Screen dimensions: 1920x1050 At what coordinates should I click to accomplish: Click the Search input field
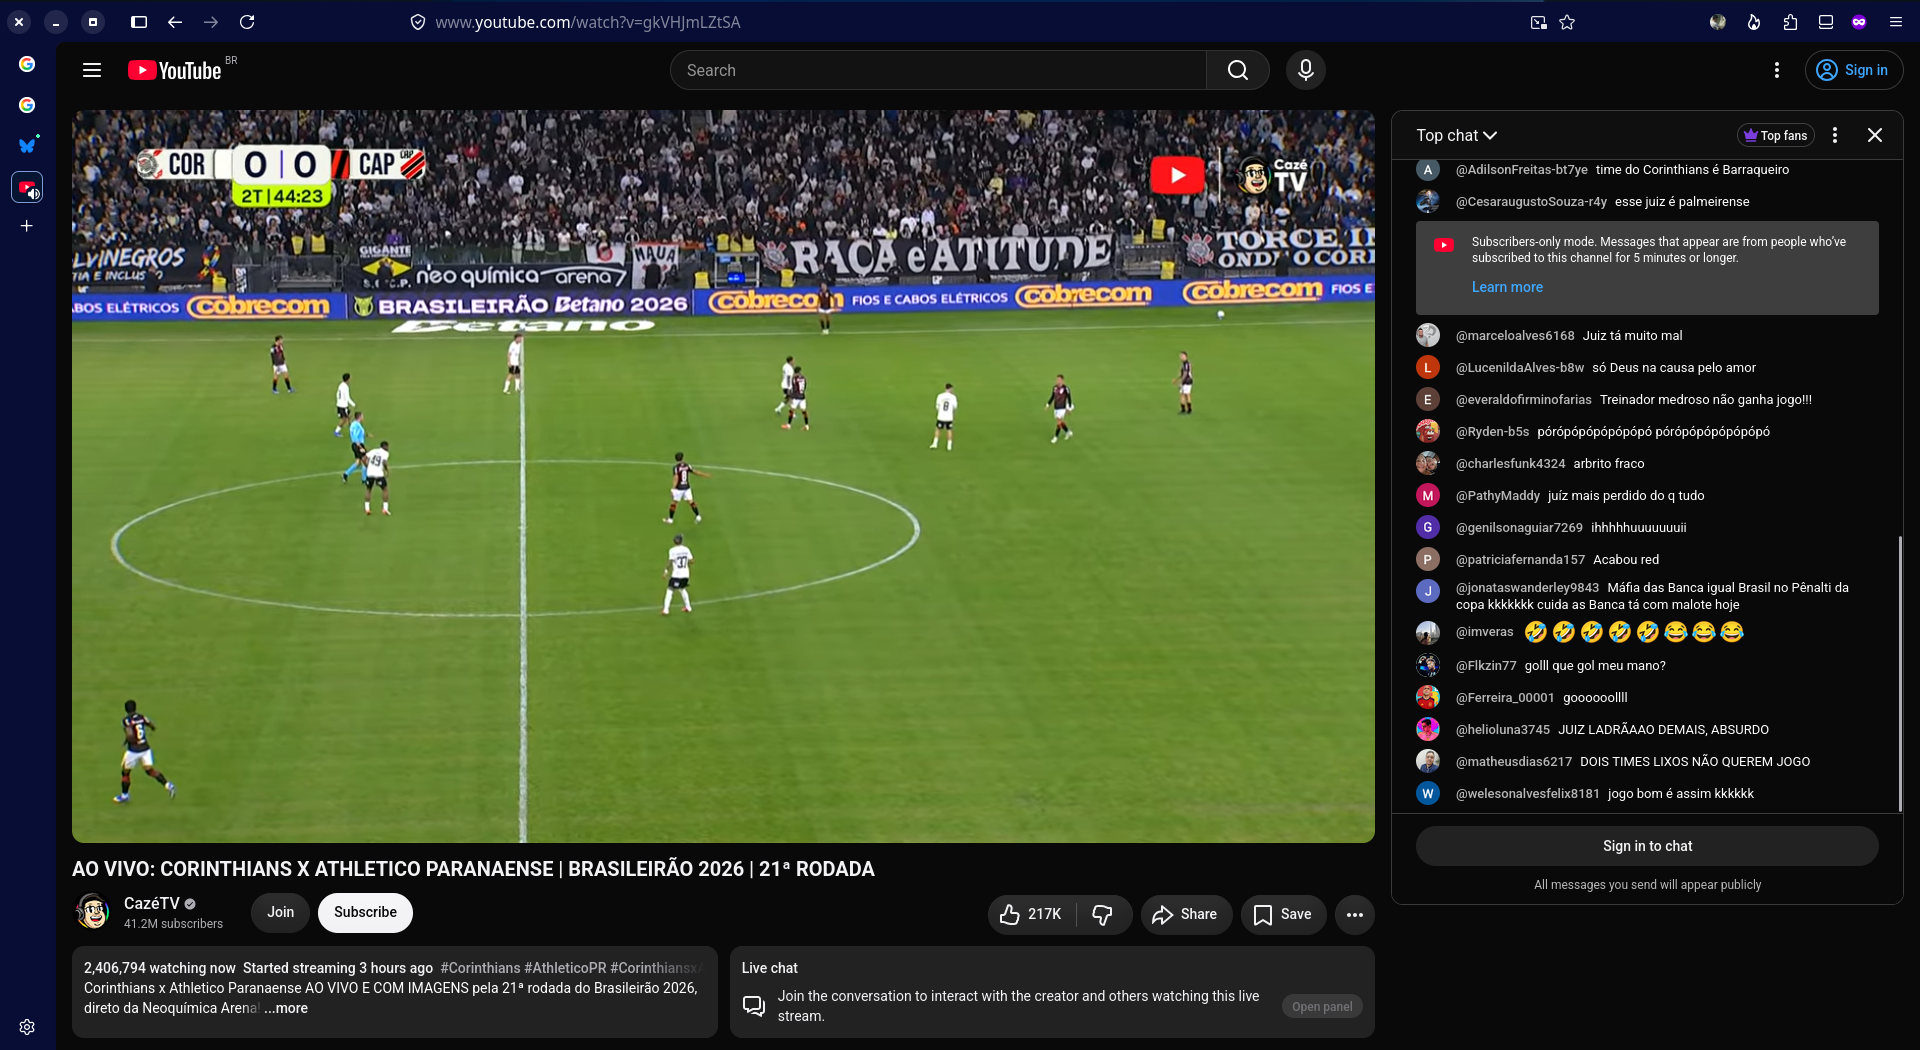pyautogui.click(x=938, y=70)
